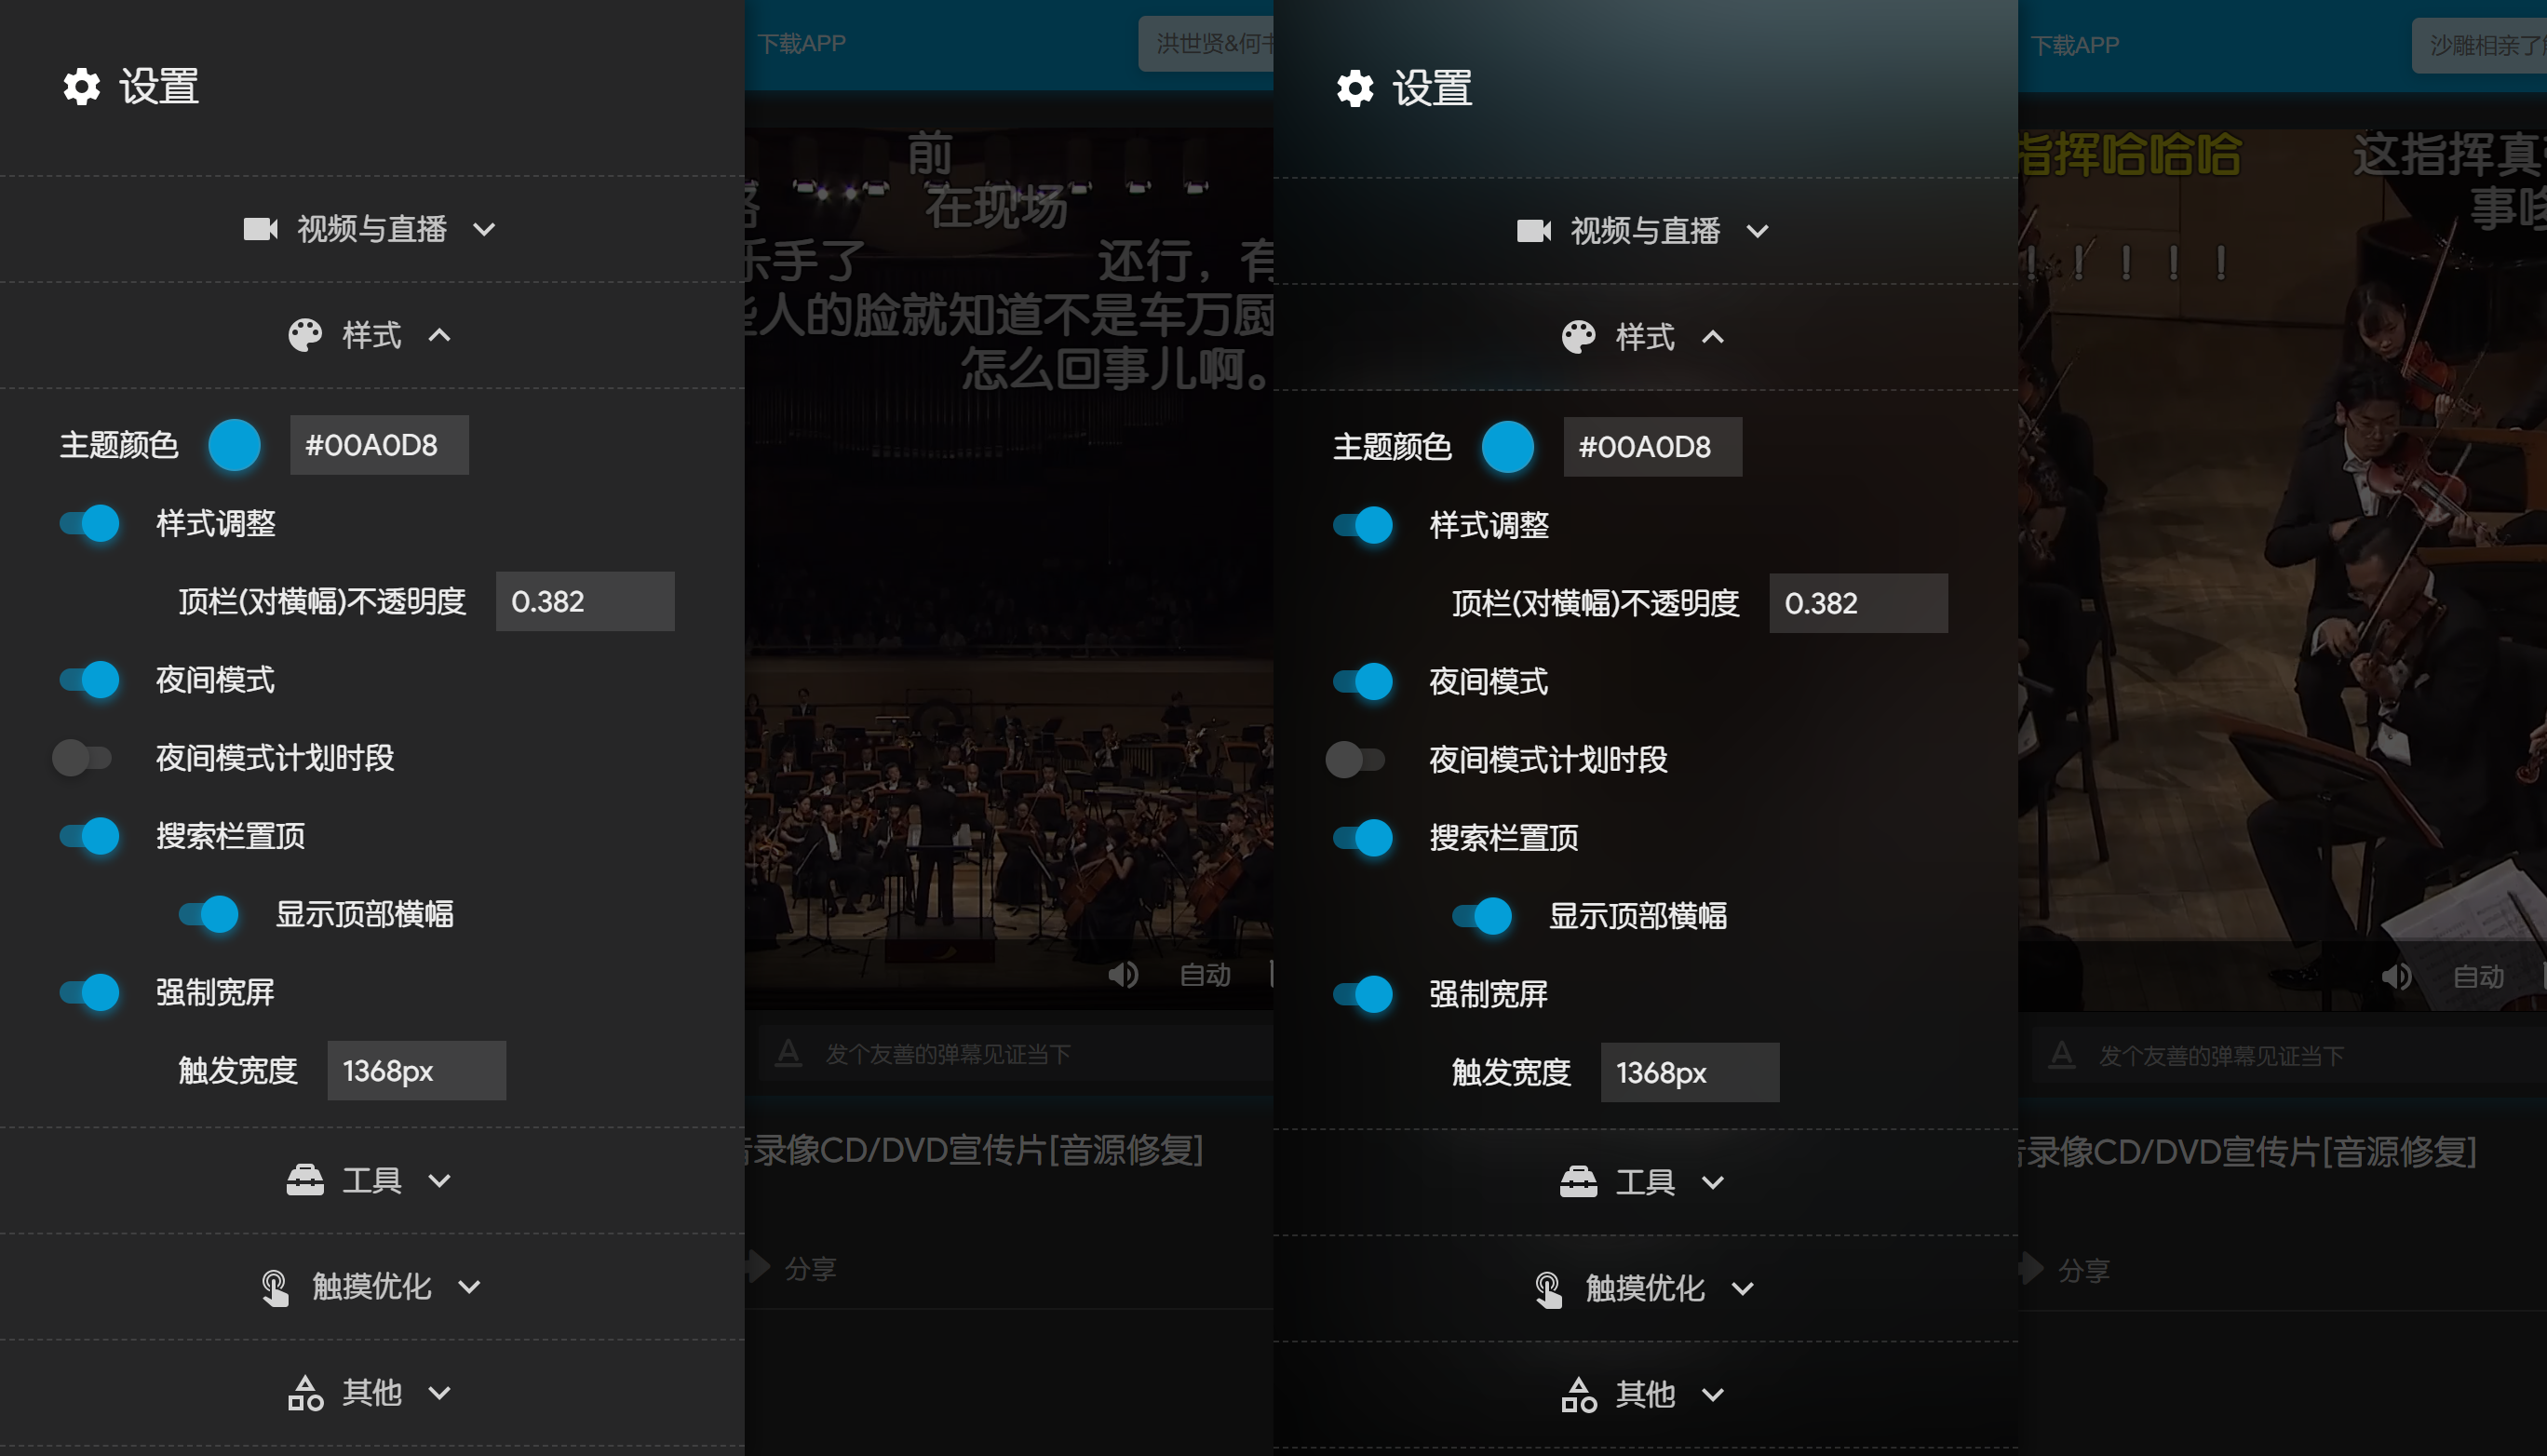Disable 夜间模式 toggle in left settings panel
2547x1456 pixels.
pyautogui.click(x=90, y=680)
